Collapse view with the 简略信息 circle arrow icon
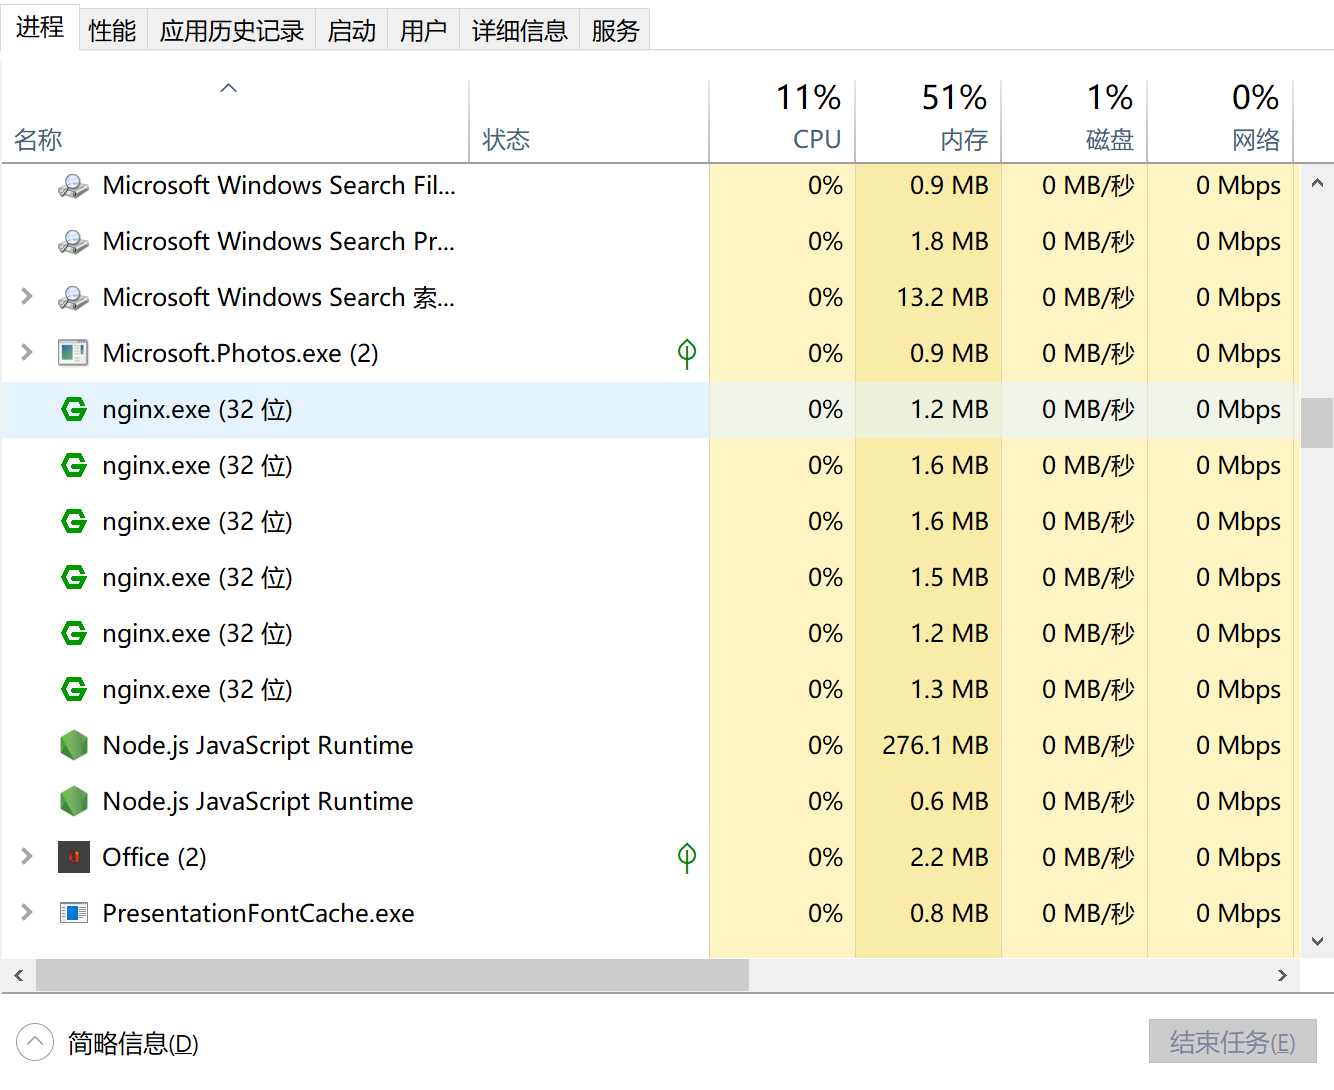 (x=35, y=1043)
